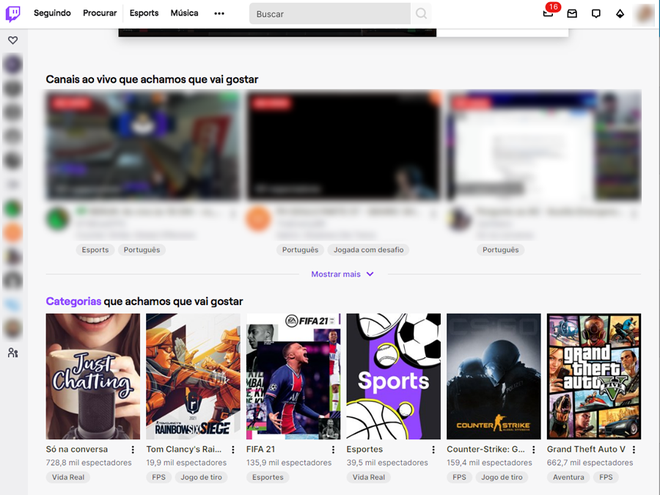Select Português tag under third live channel
The image size is (660, 495).
pos(500,250)
